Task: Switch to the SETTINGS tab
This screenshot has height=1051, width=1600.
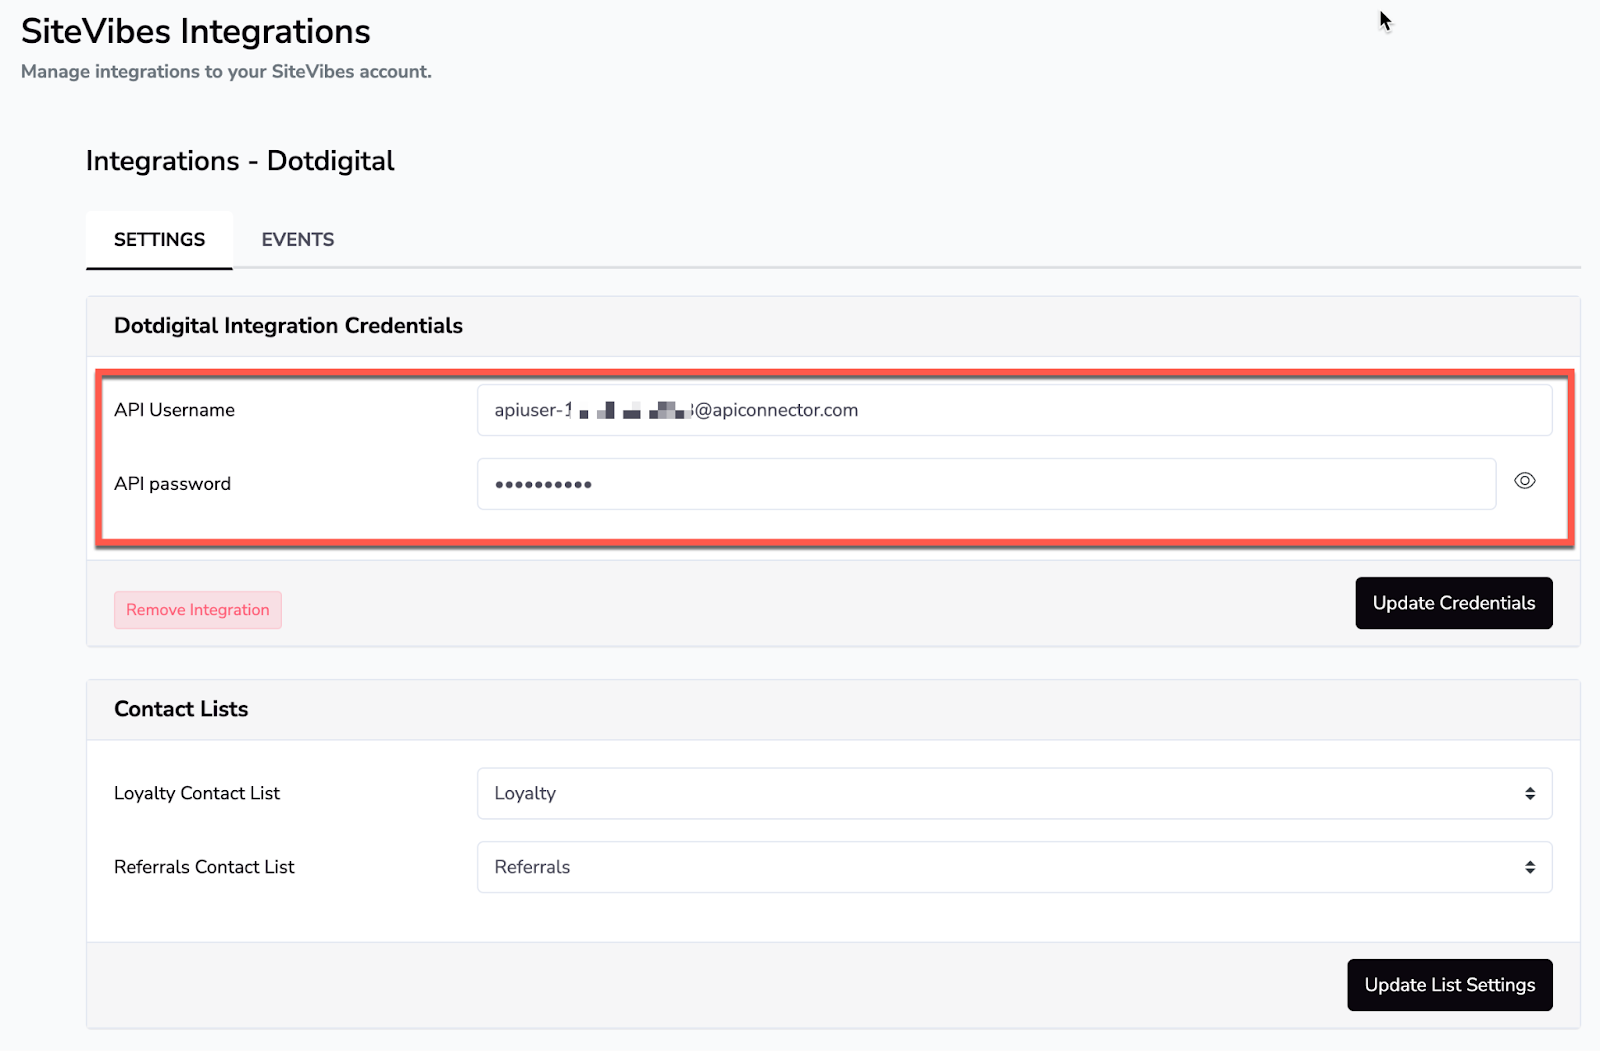Action: coord(159,240)
